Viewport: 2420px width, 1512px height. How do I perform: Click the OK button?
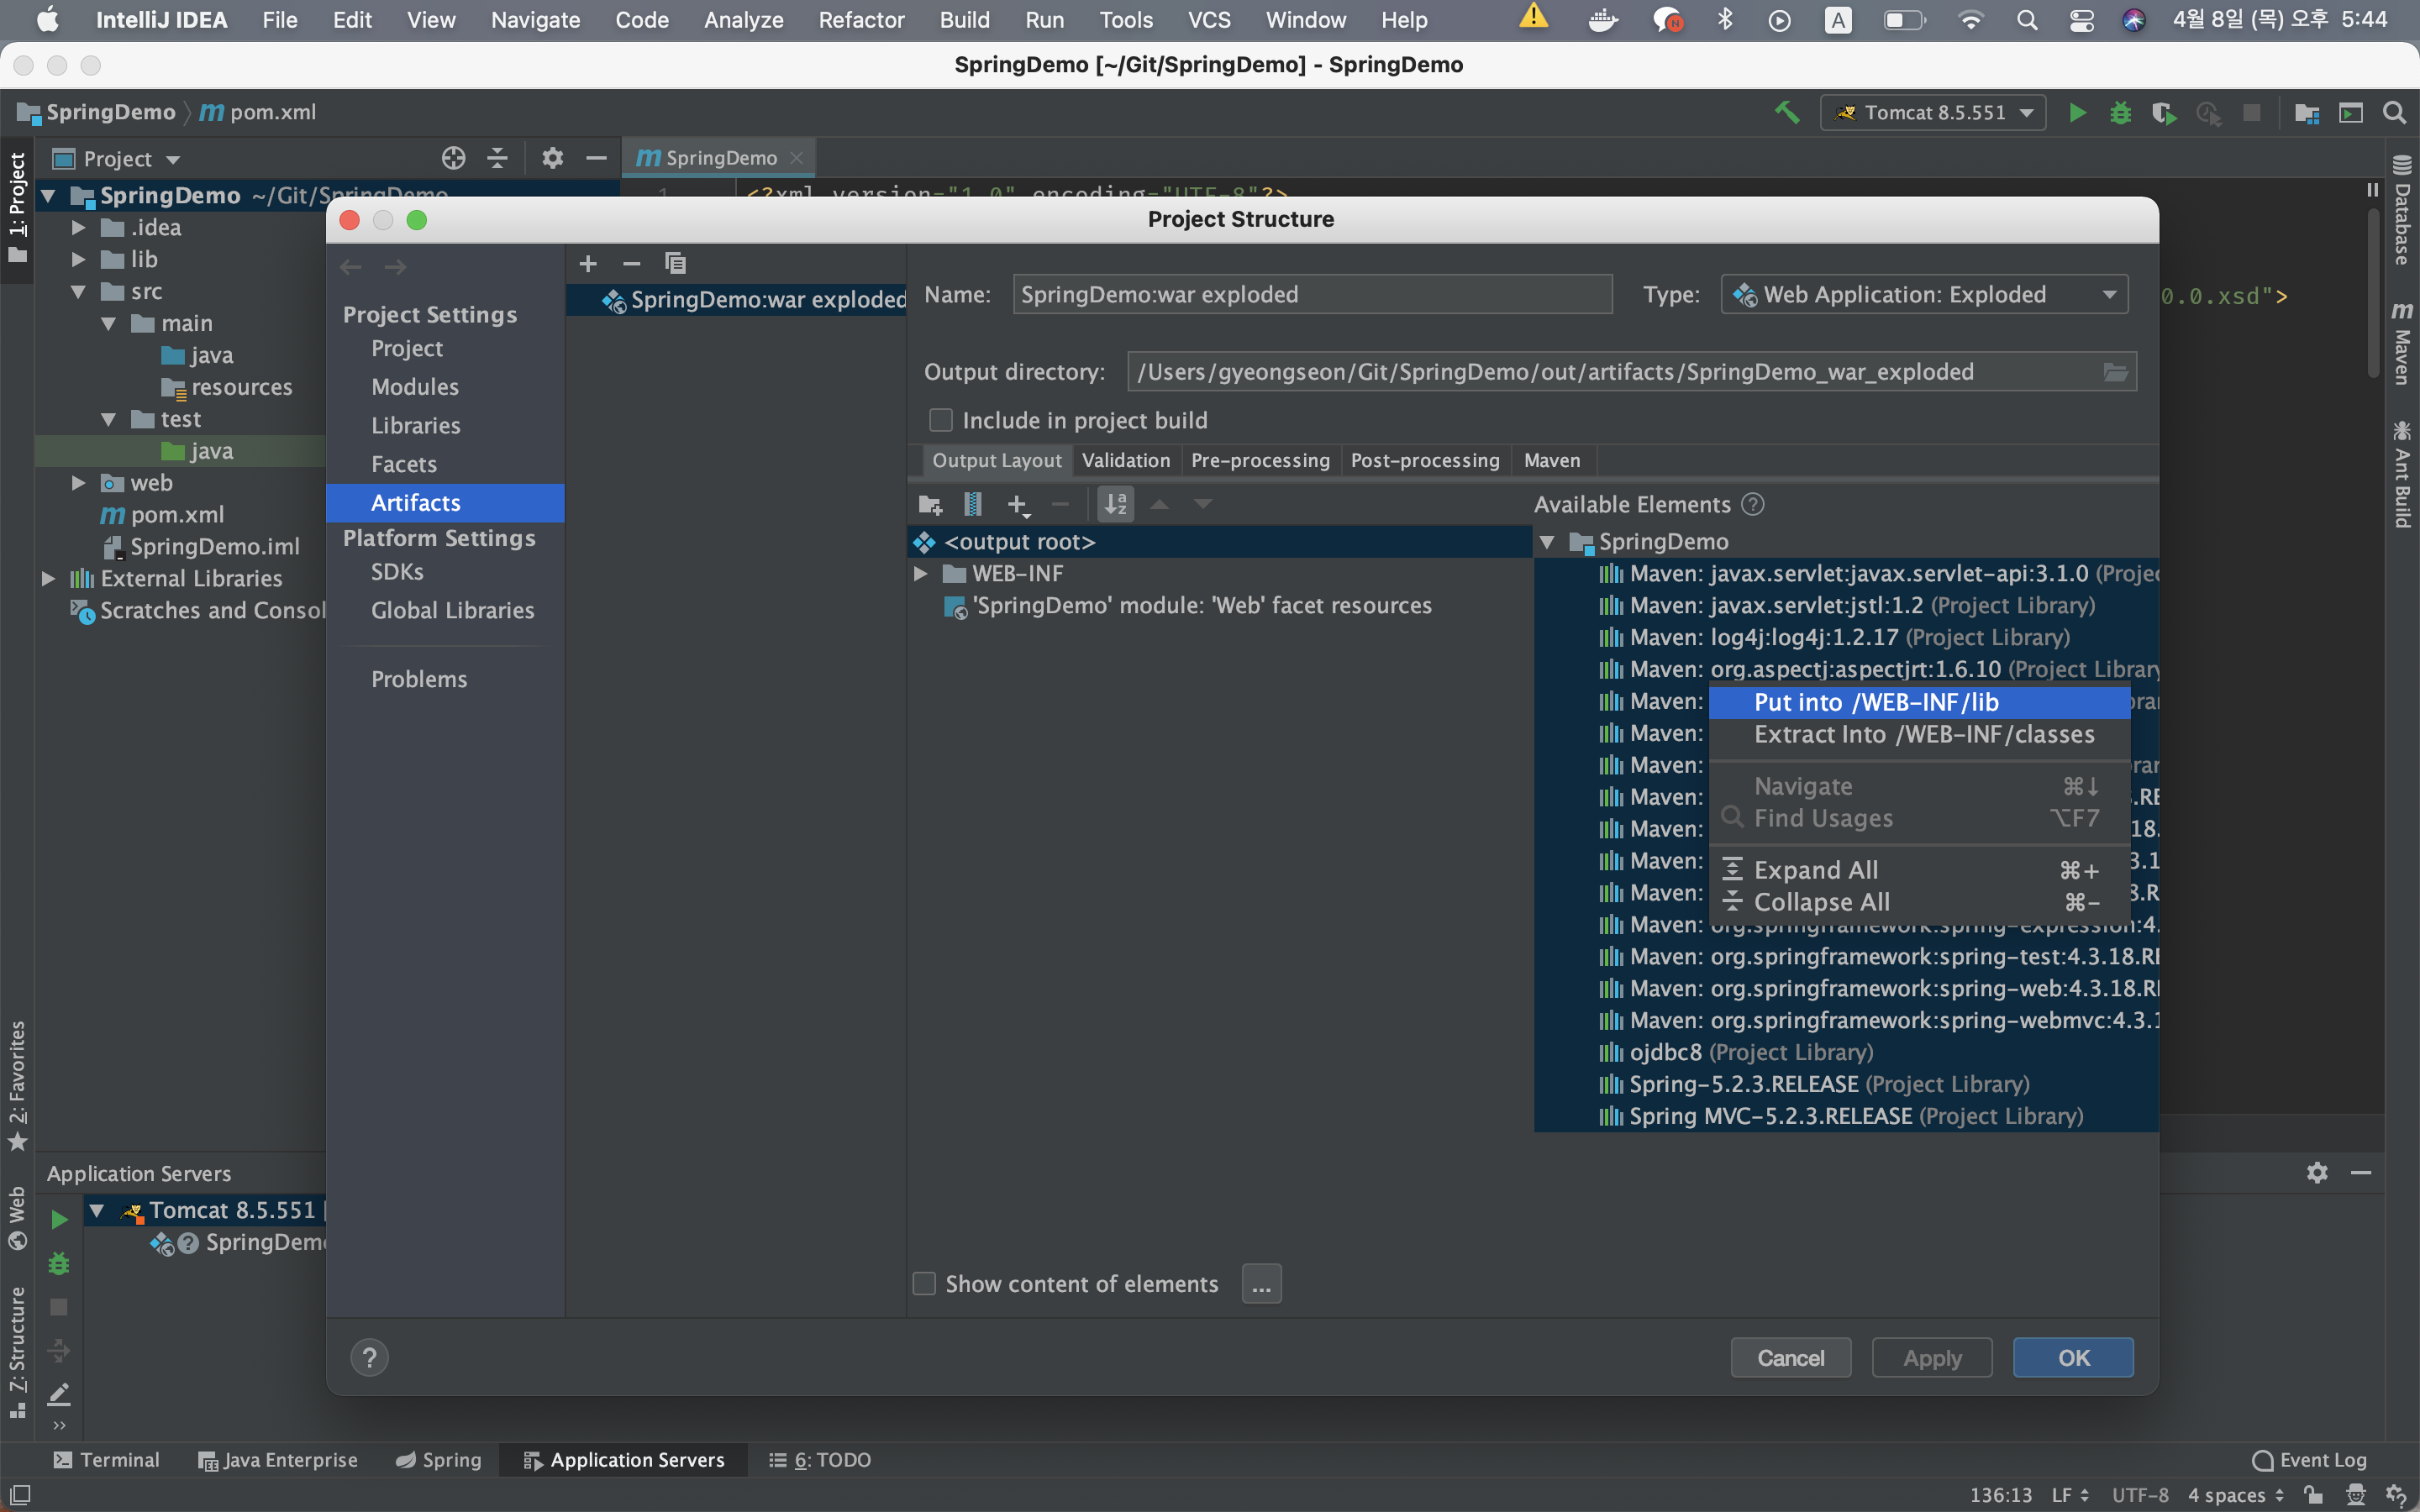click(x=2072, y=1357)
